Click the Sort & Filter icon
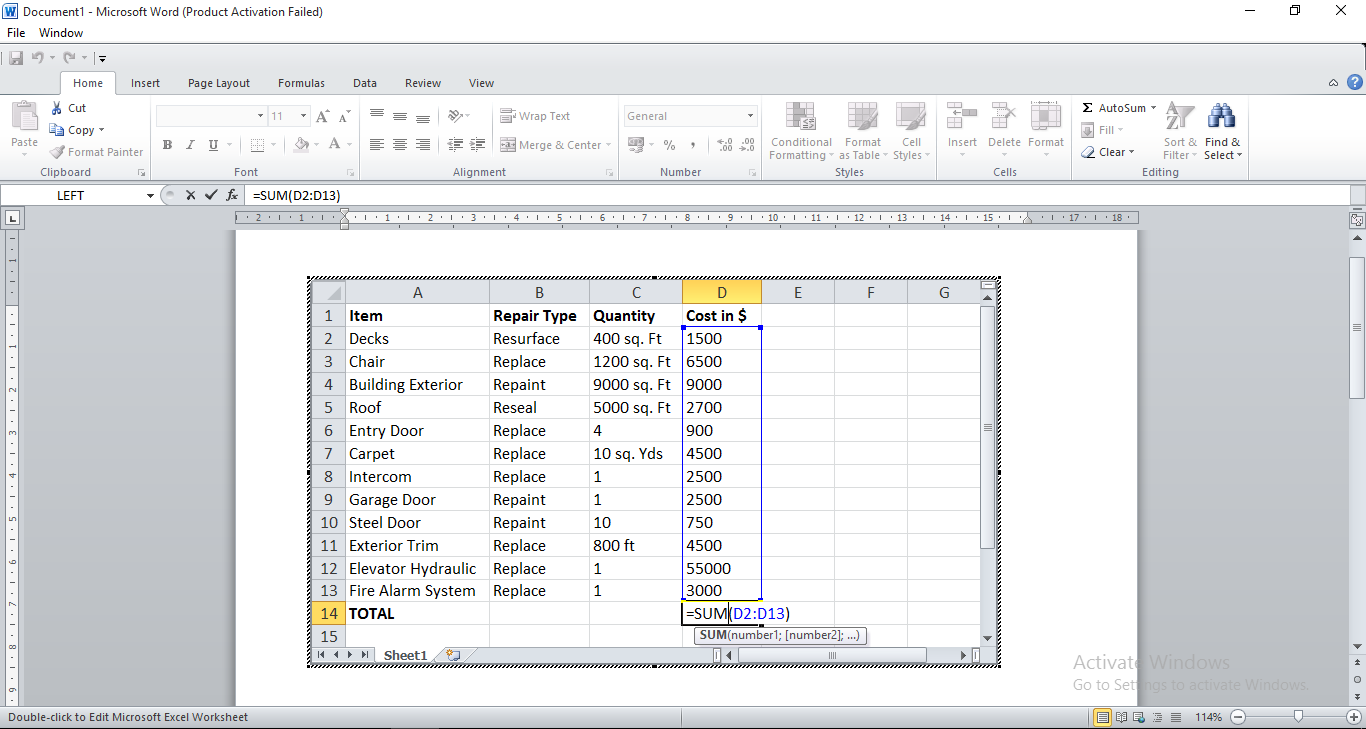Viewport: 1366px width, 729px height. pyautogui.click(x=1178, y=131)
